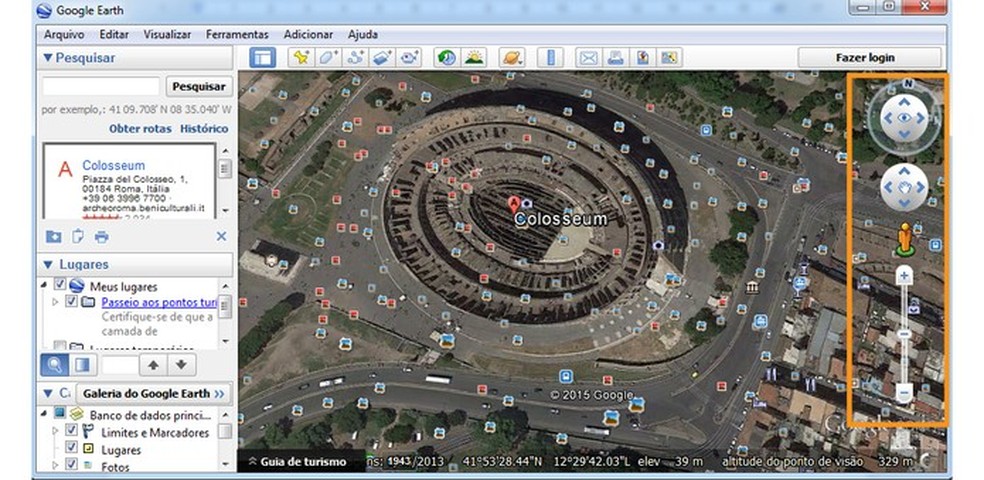The width and height of the screenshot is (984, 480).
Task: Click the search text input field
Action: coord(100,87)
